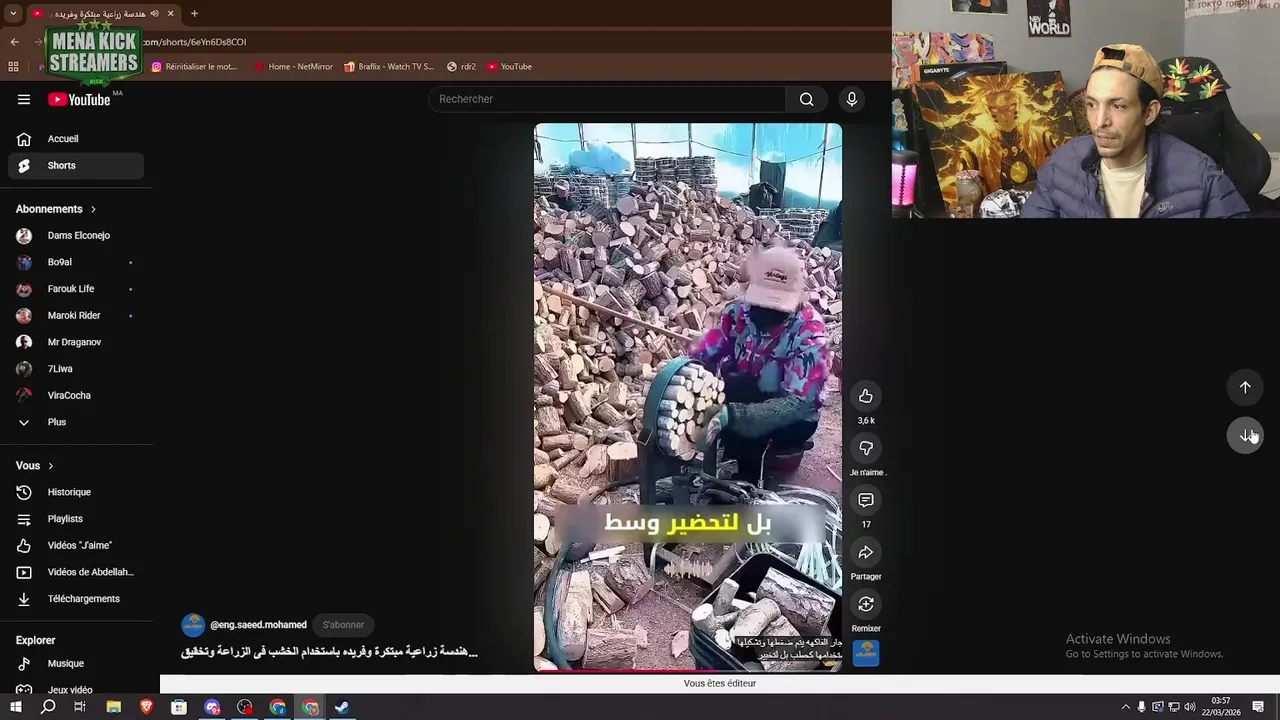Open a new browser tab
Image resolution: width=1280 pixels, height=720 pixels.
point(194,14)
